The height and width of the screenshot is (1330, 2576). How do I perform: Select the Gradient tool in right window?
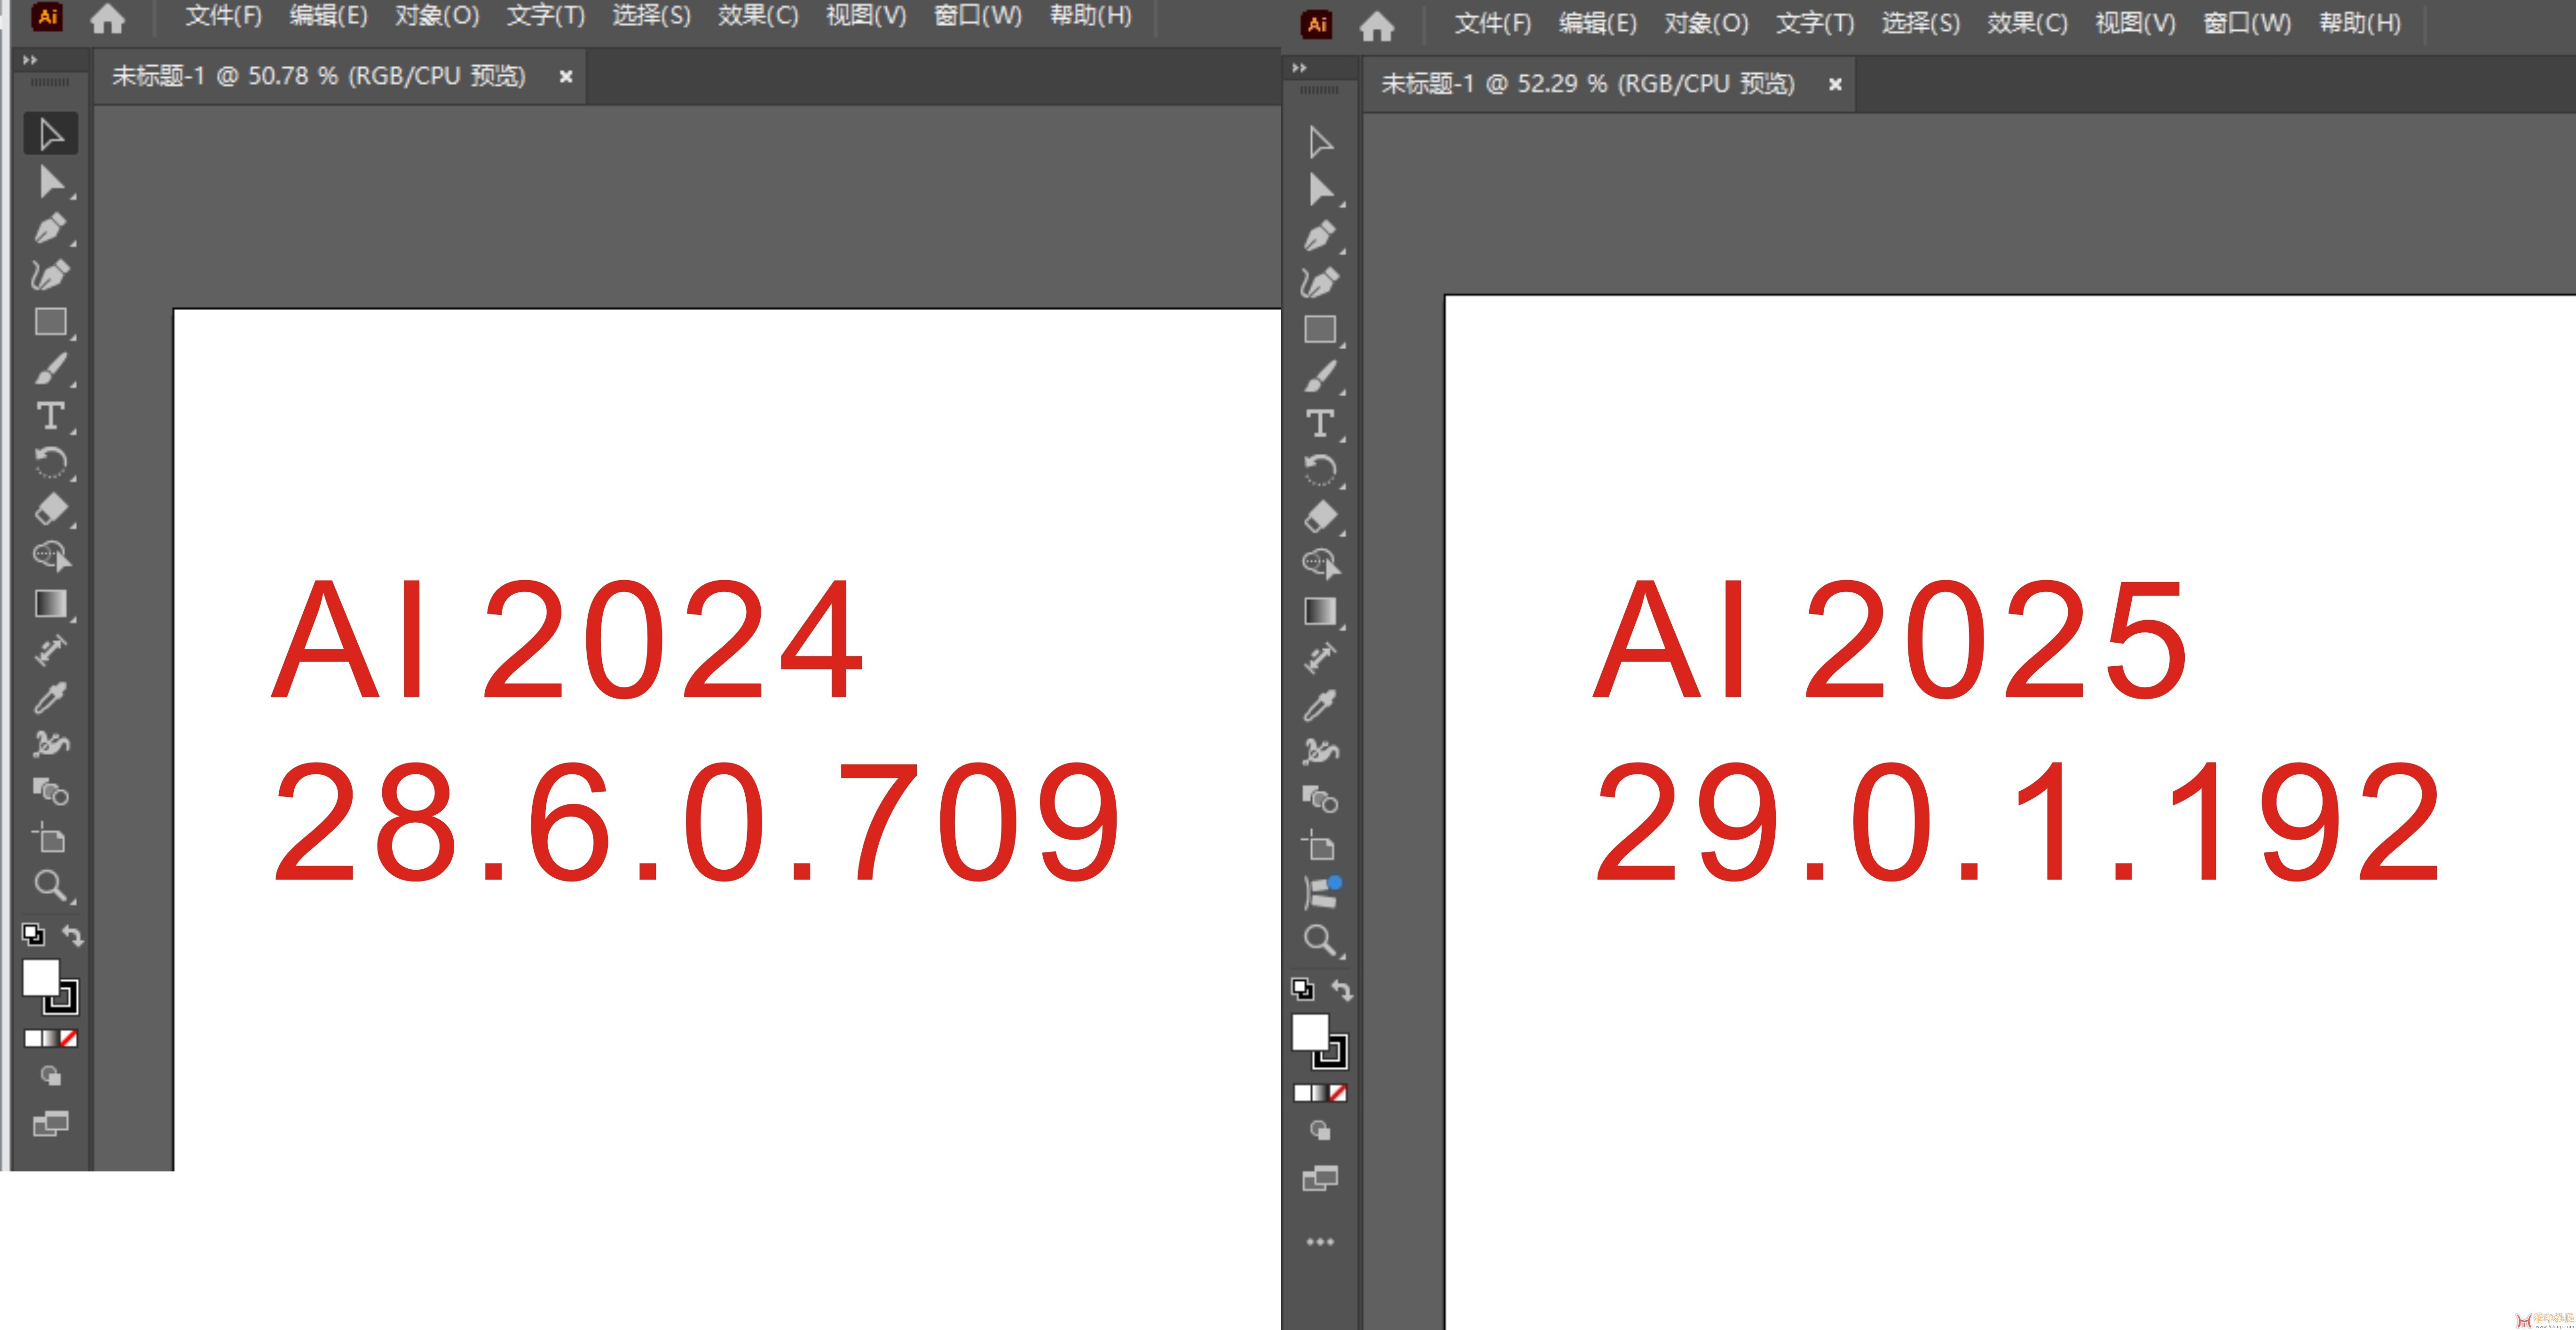pyautogui.click(x=1320, y=611)
